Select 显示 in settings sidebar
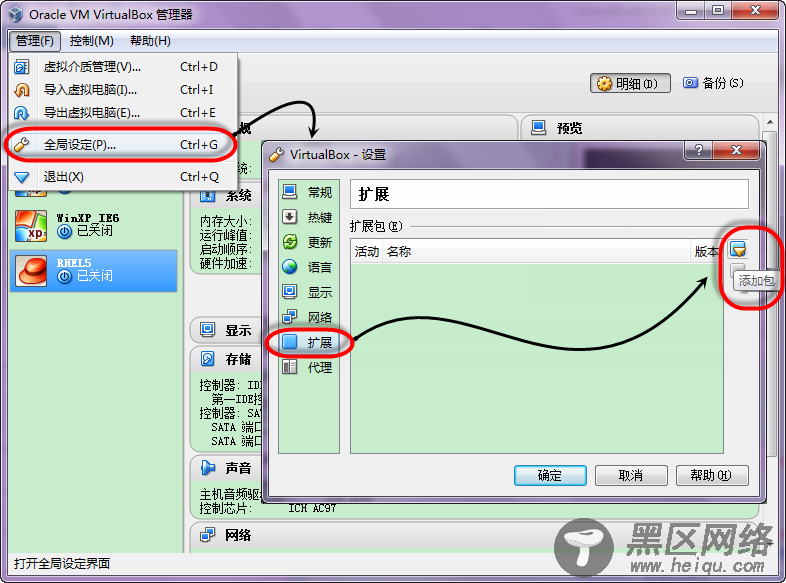Viewport: 786px width, 583px height. pos(309,292)
